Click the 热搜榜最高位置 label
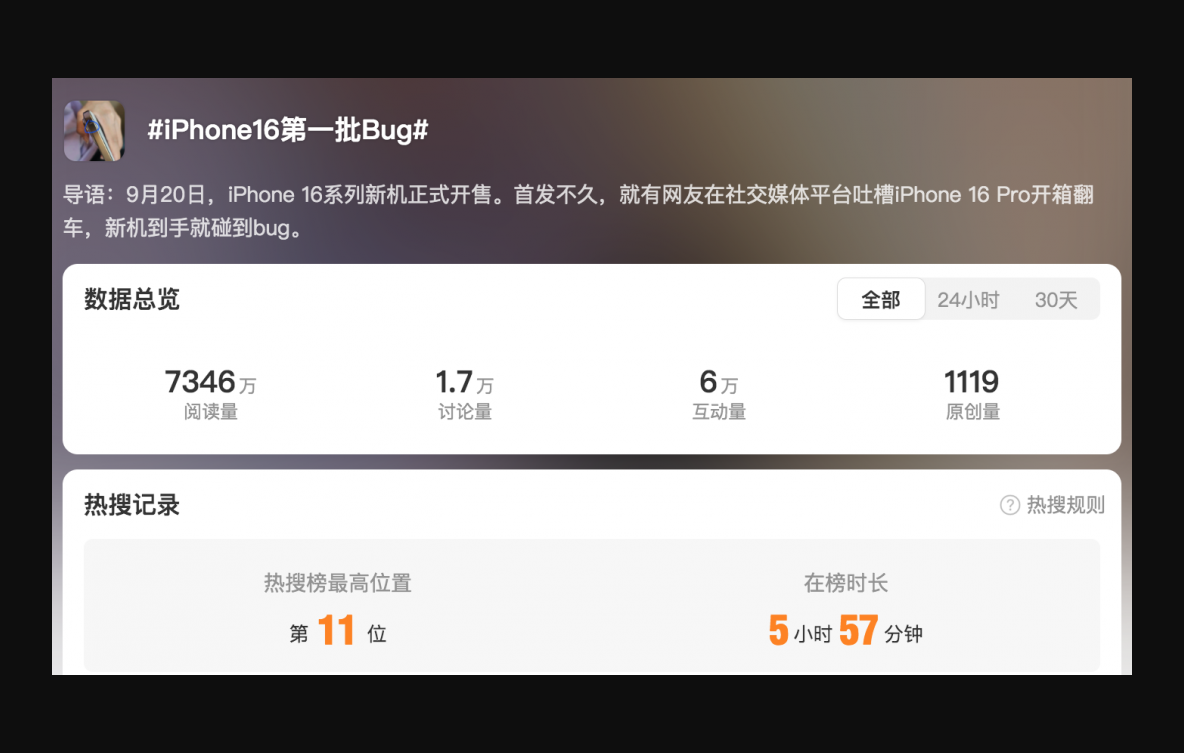The image size is (1184, 753). (338, 583)
